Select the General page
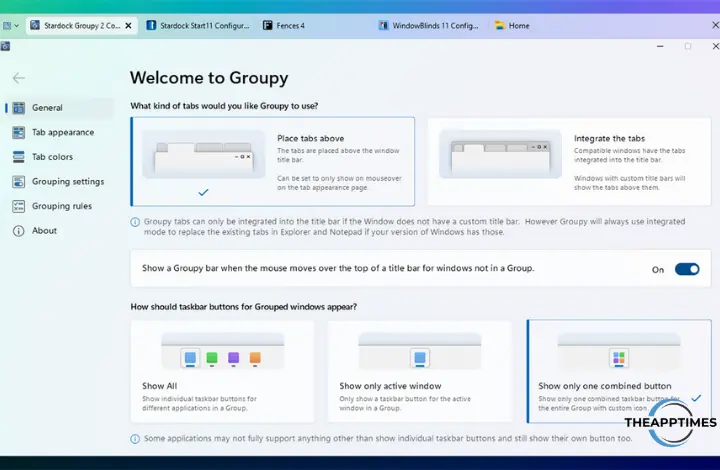The width and height of the screenshot is (720, 470). pos(59,108)
